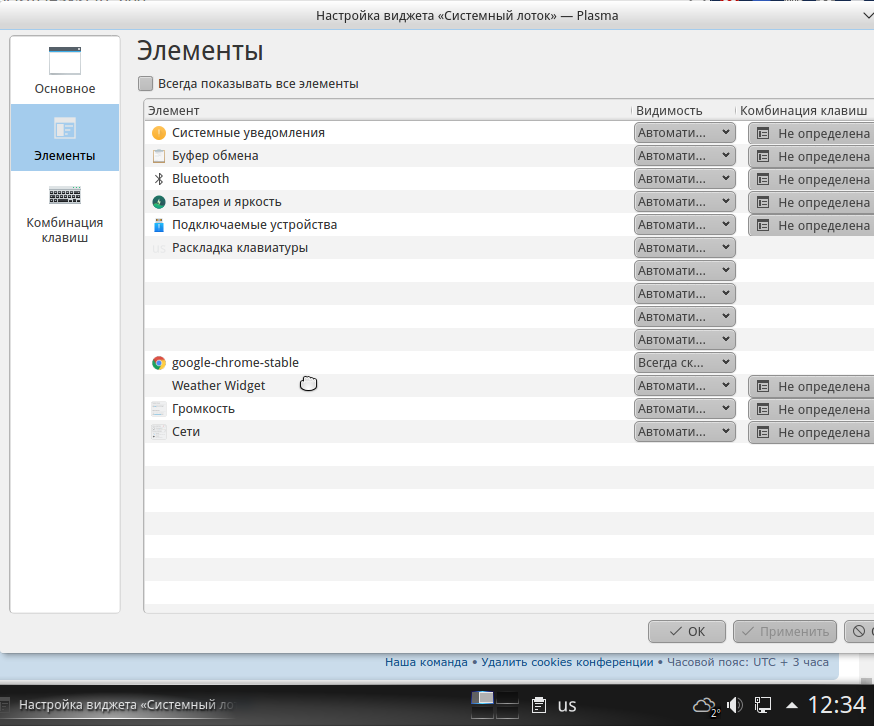Select the Системные уведомления row text
This screenshot has width=874, height=726.
(248, 133)
